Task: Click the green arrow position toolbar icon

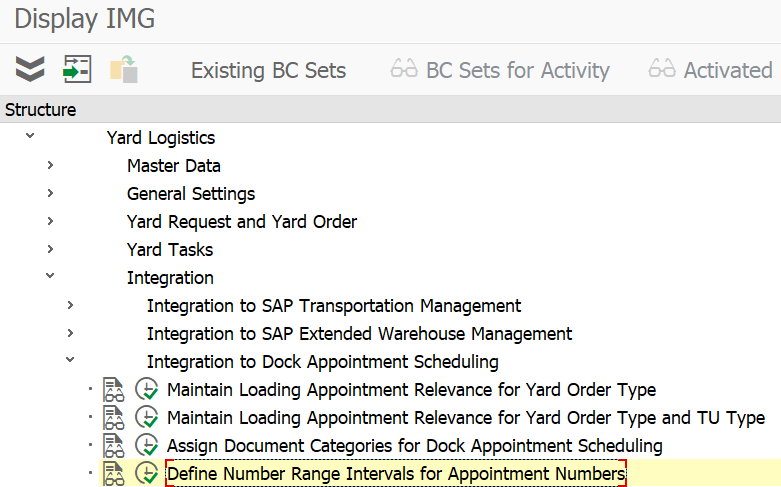Action: 77,69
